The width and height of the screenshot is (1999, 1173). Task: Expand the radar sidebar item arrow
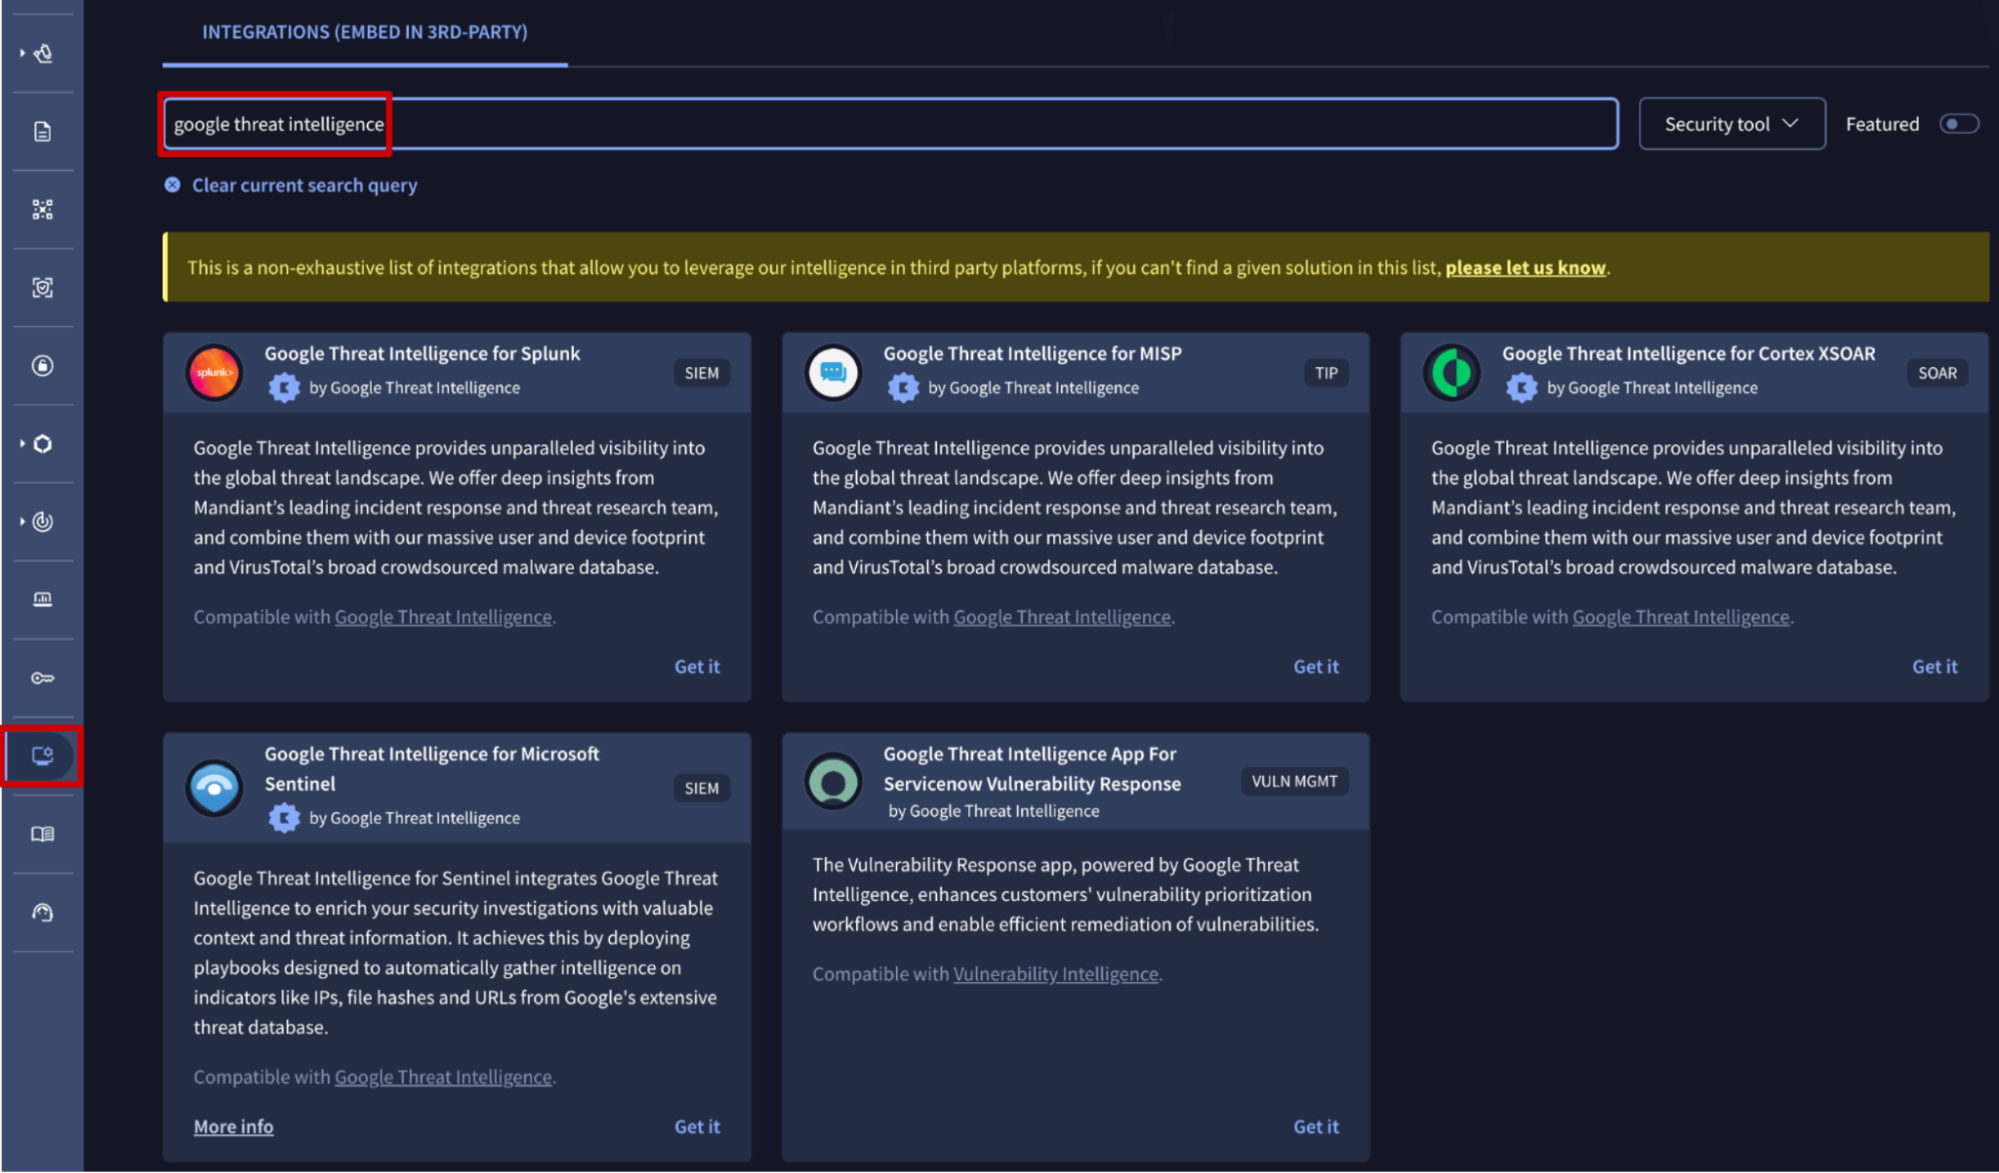[22, 522]
